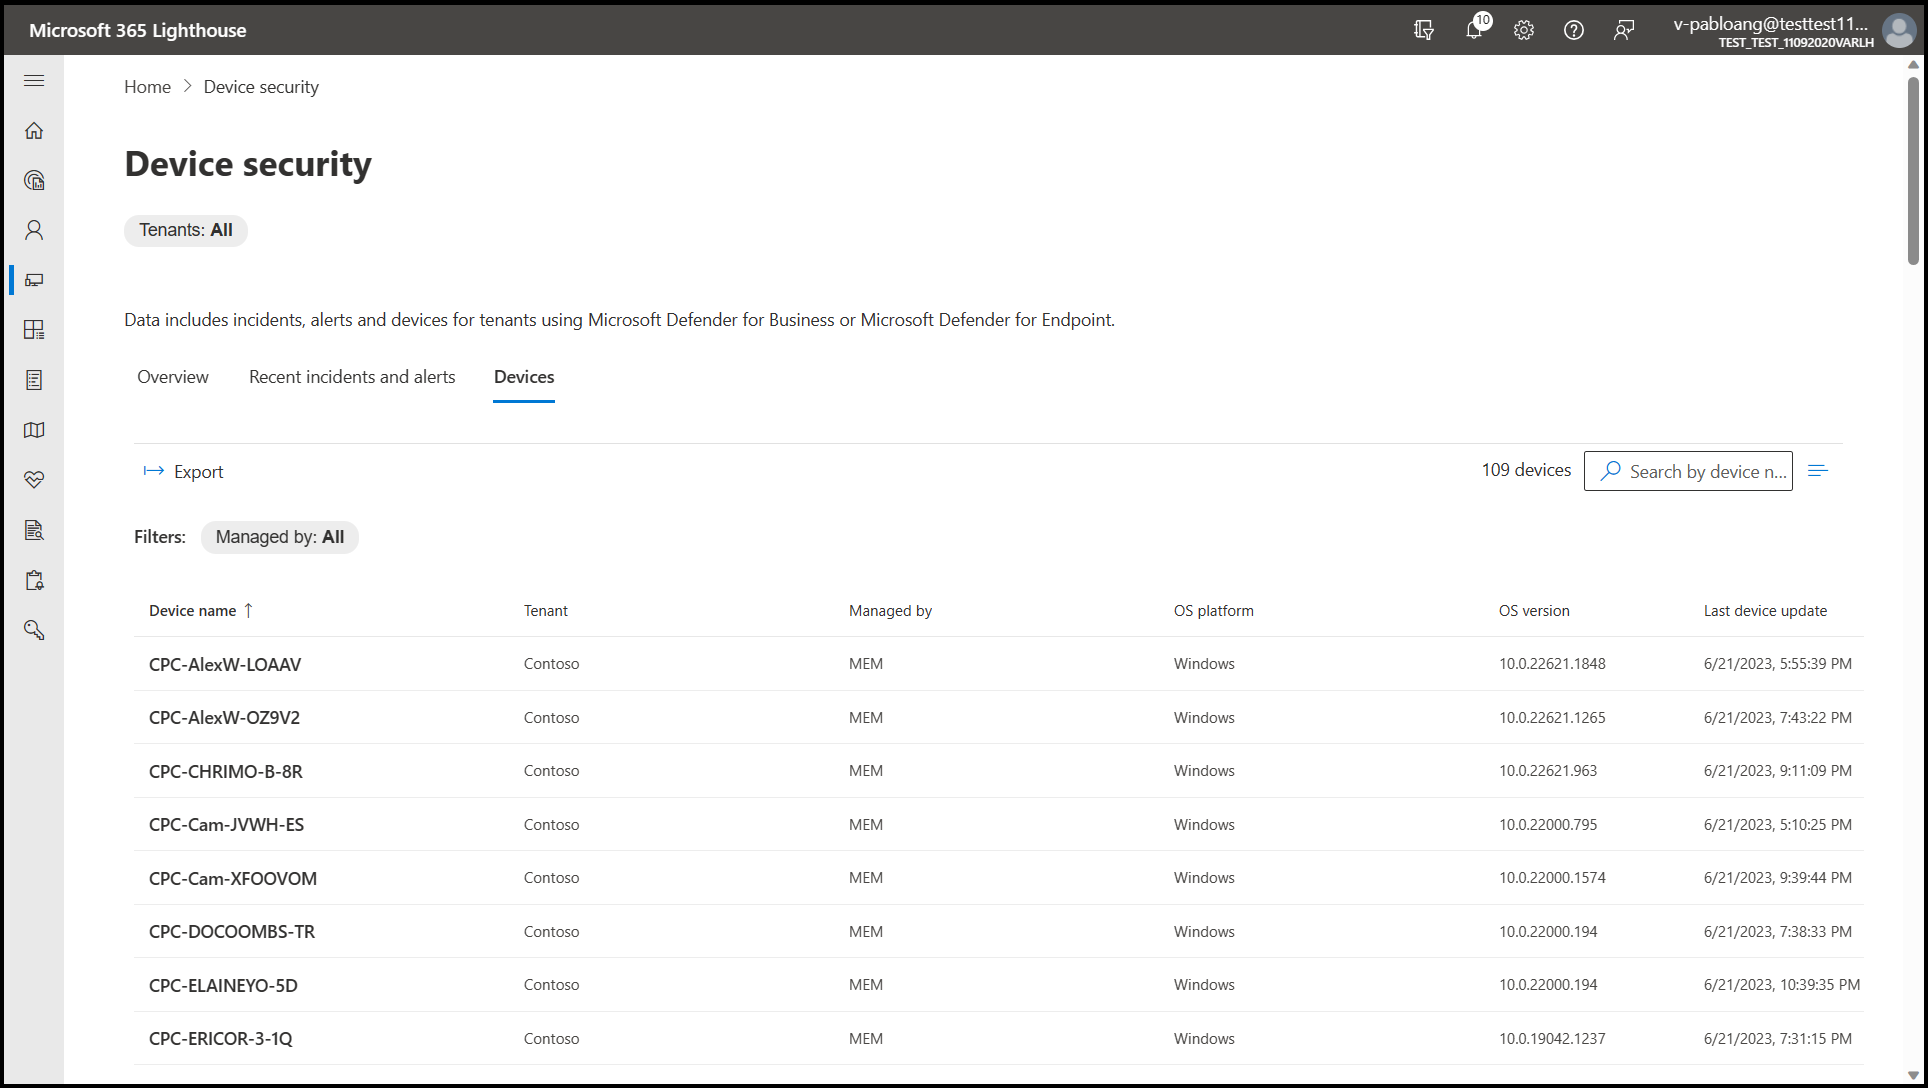Click Contoso in CPC-CHRIMO-B-8R row
This screenshot has width=1928, height=1088.
tap(551, 771)
